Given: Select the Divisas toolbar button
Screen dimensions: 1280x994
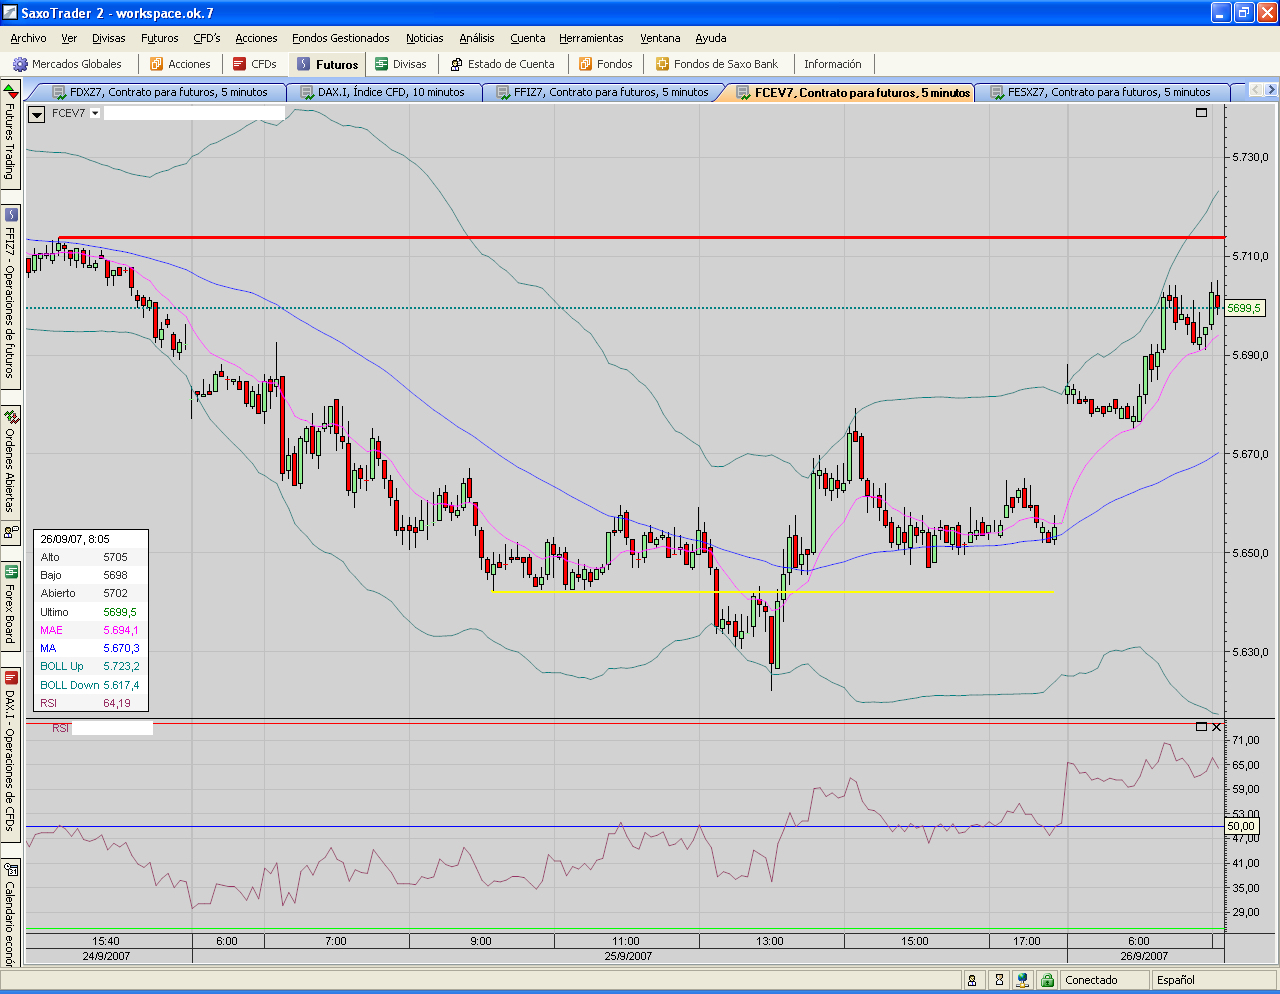Looking at the screenshot, I should click(x=400, y=64).
